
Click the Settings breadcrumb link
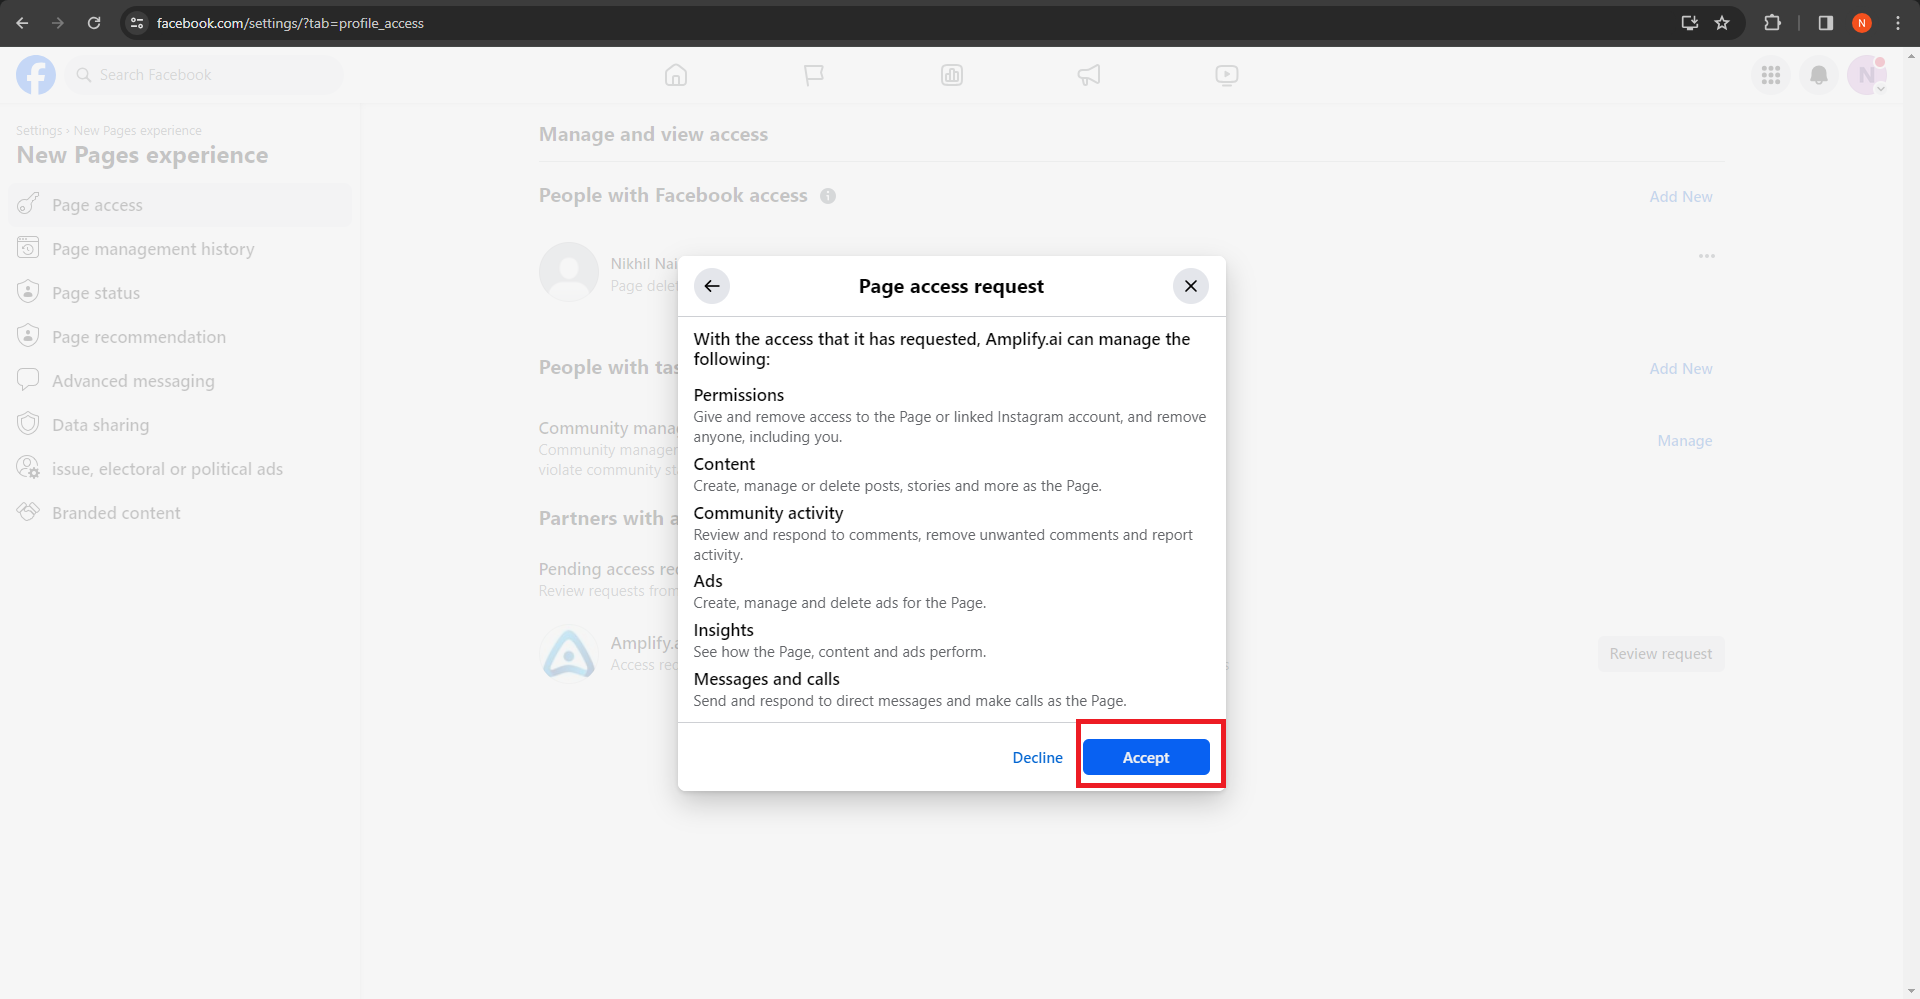pyautogui.click(x=39, y=131)
